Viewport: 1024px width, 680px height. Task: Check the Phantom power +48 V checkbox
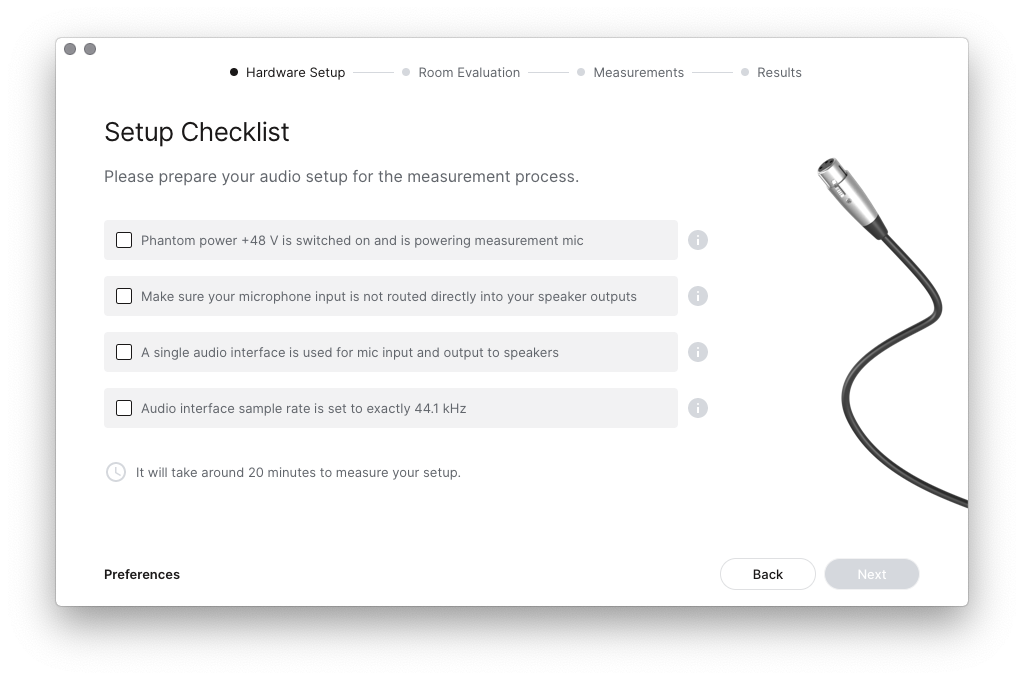[124, 240]
